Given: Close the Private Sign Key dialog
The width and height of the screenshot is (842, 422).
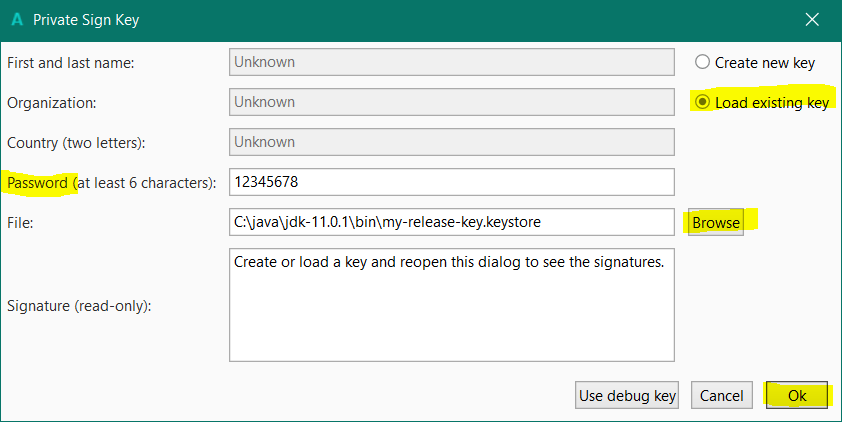Looking at the screenshot, I should click(x=812, y=19).
